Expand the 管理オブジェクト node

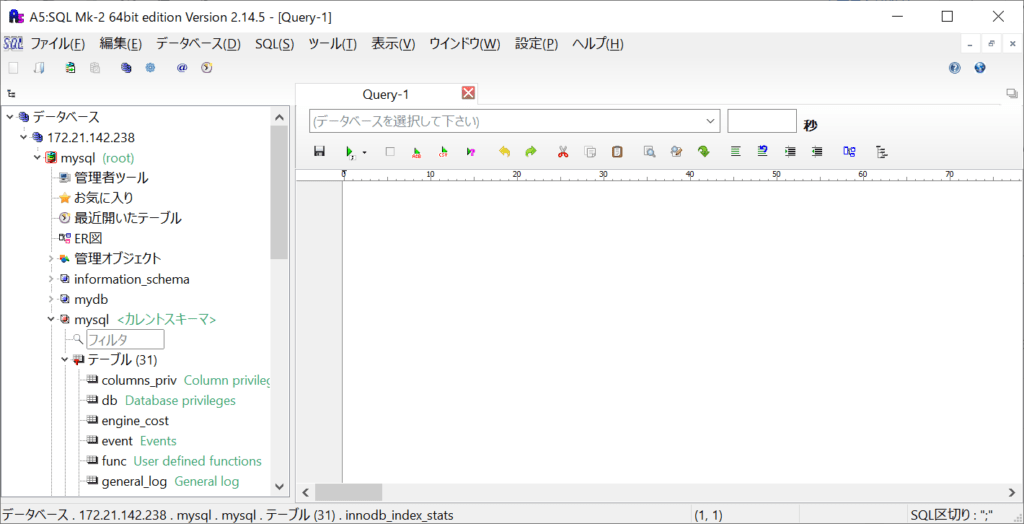(x=51, y=259)
